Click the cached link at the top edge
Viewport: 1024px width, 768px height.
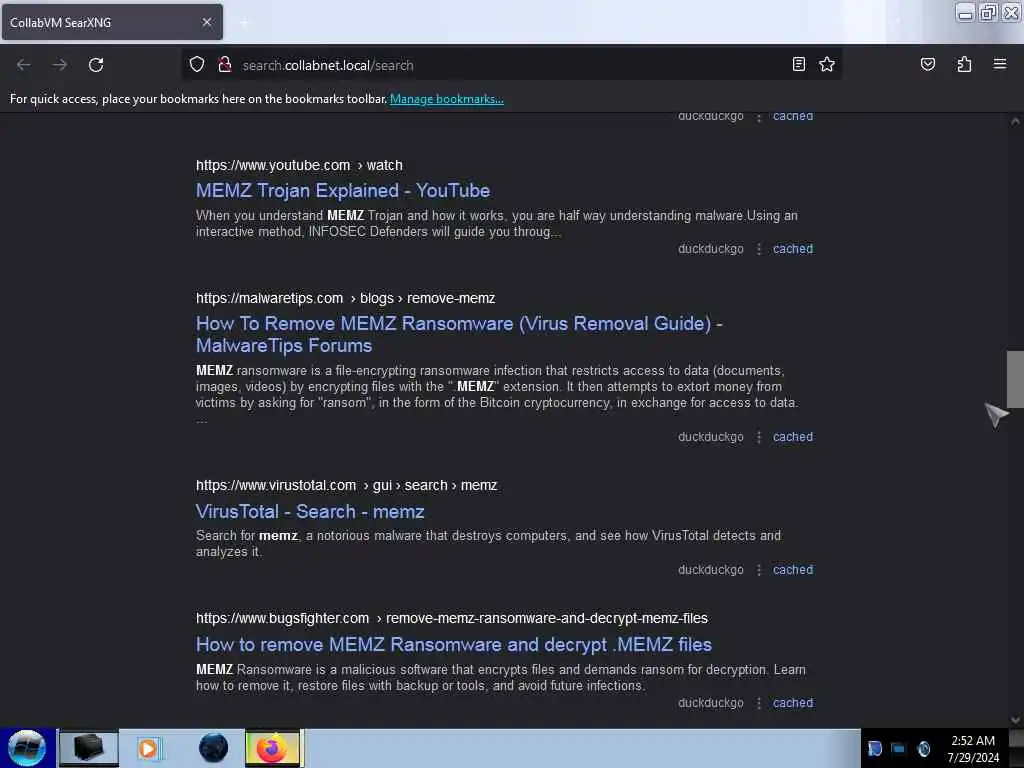pyautogui.click(x=793, y=117)
